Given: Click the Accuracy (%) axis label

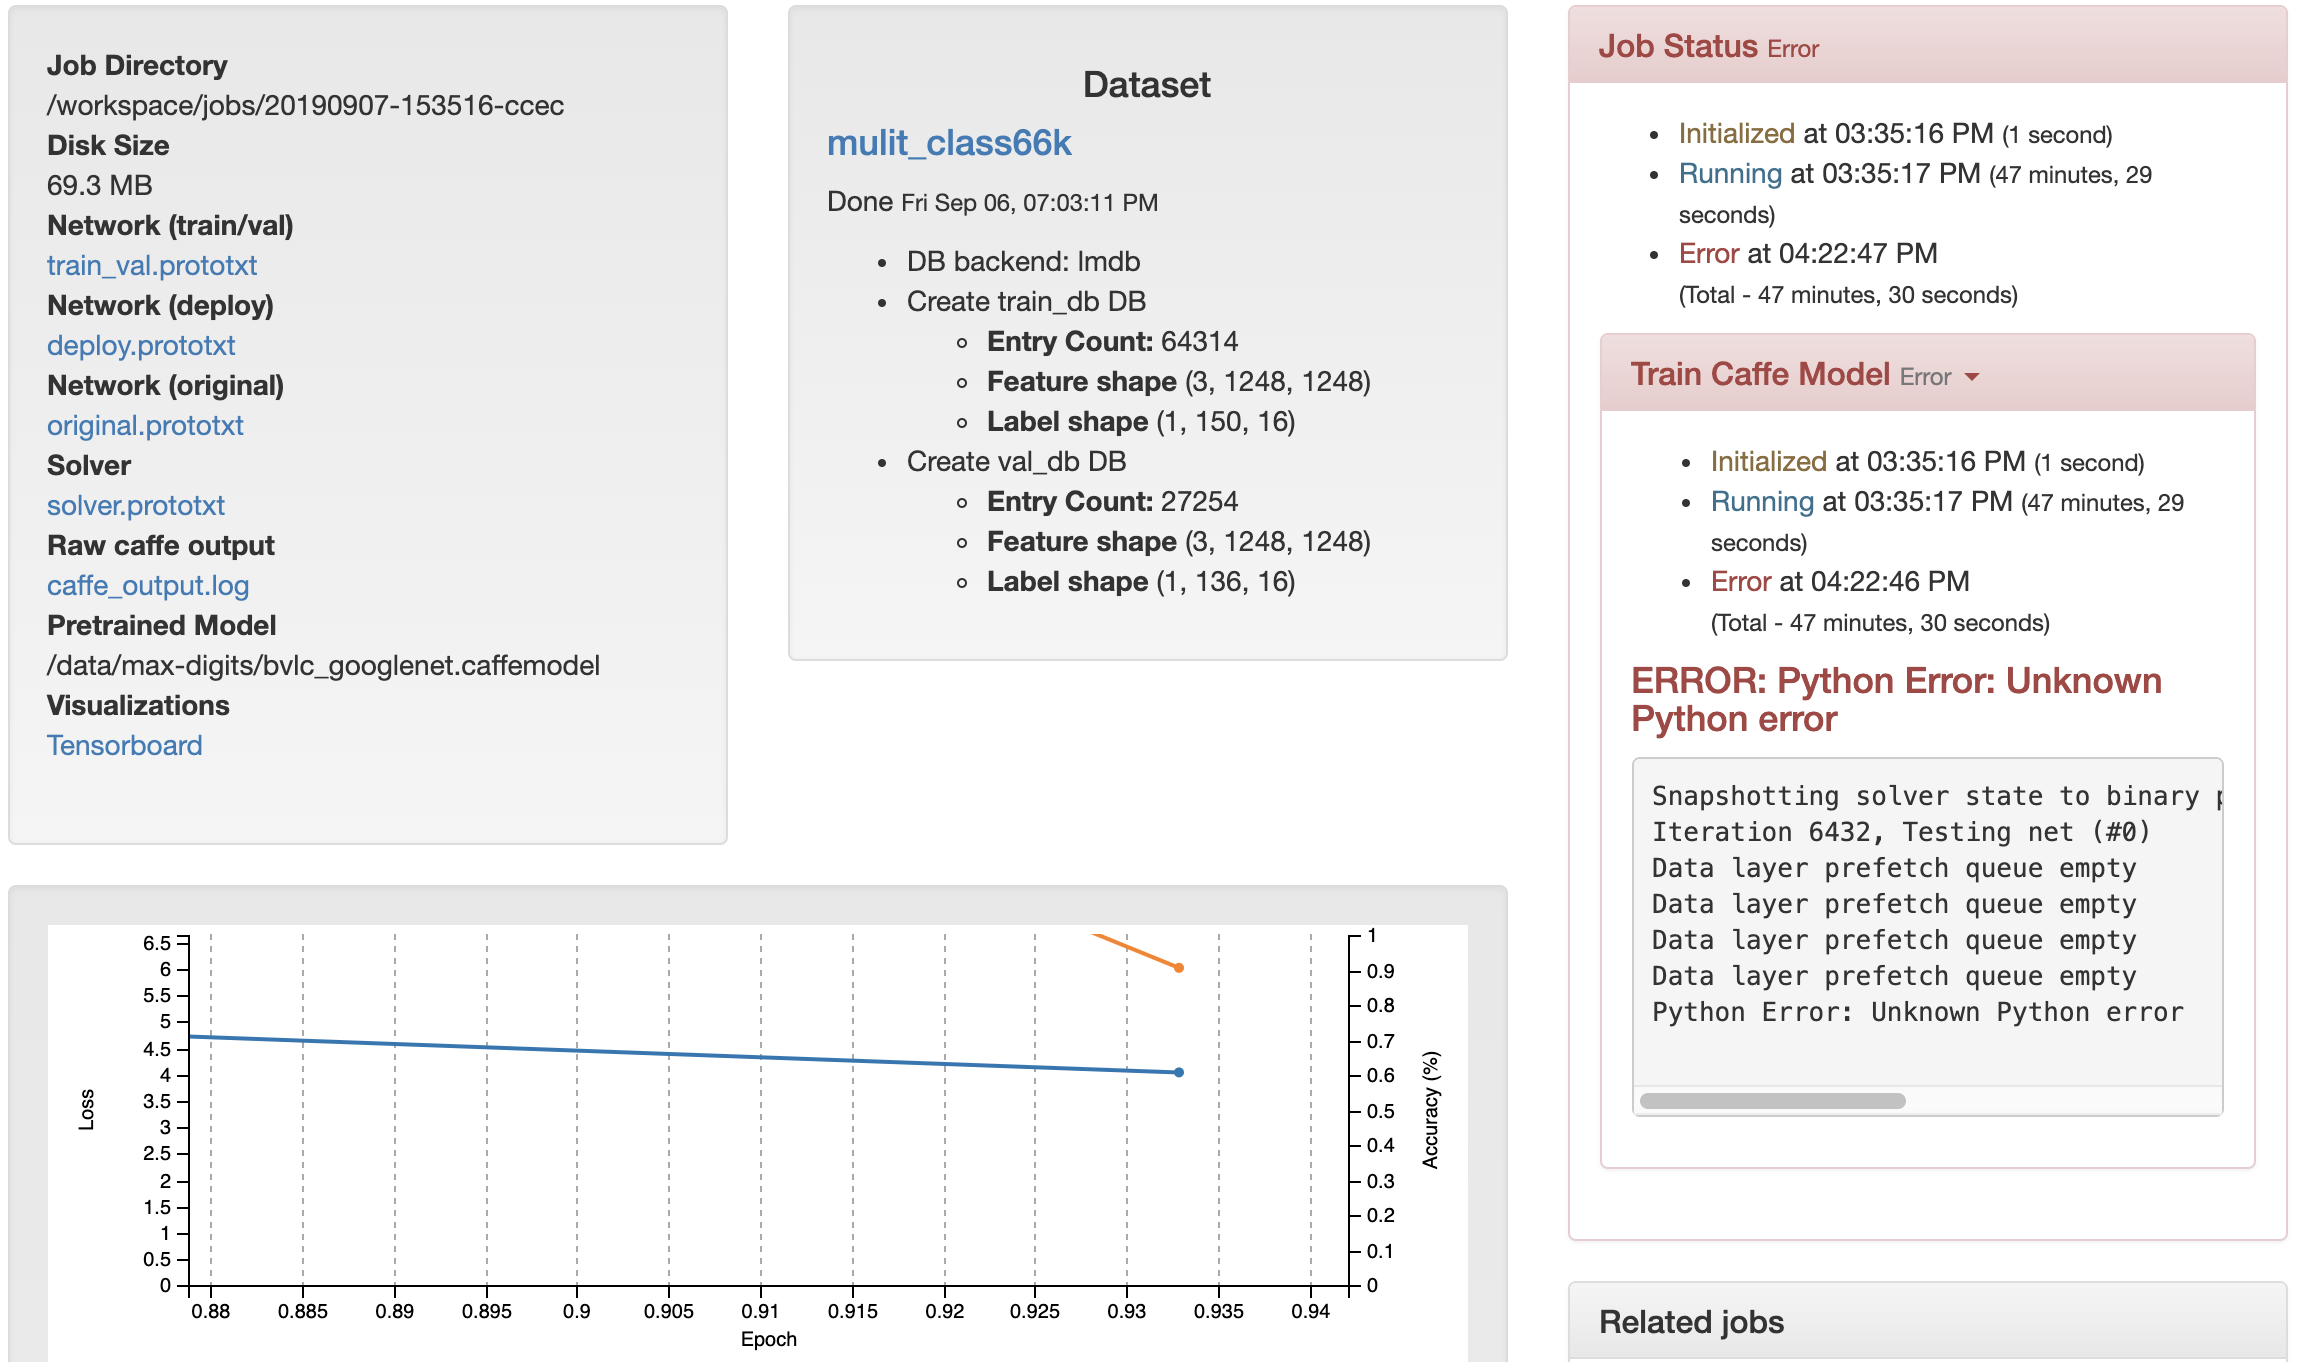Looking at the screenshot, I should tap(1431, 1110).
